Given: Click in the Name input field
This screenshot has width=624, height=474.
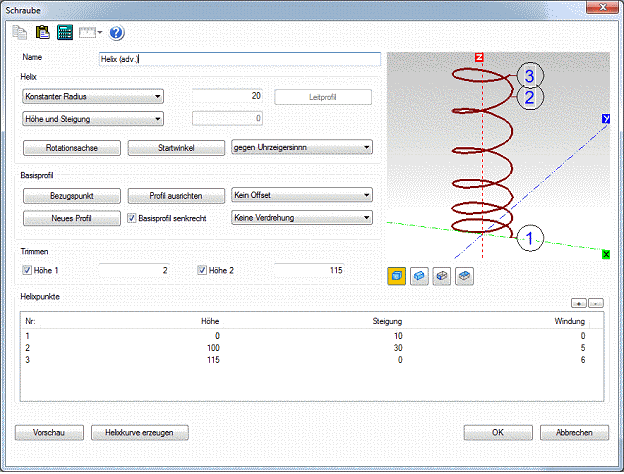Looking at the screenshot, I should 240,59.
